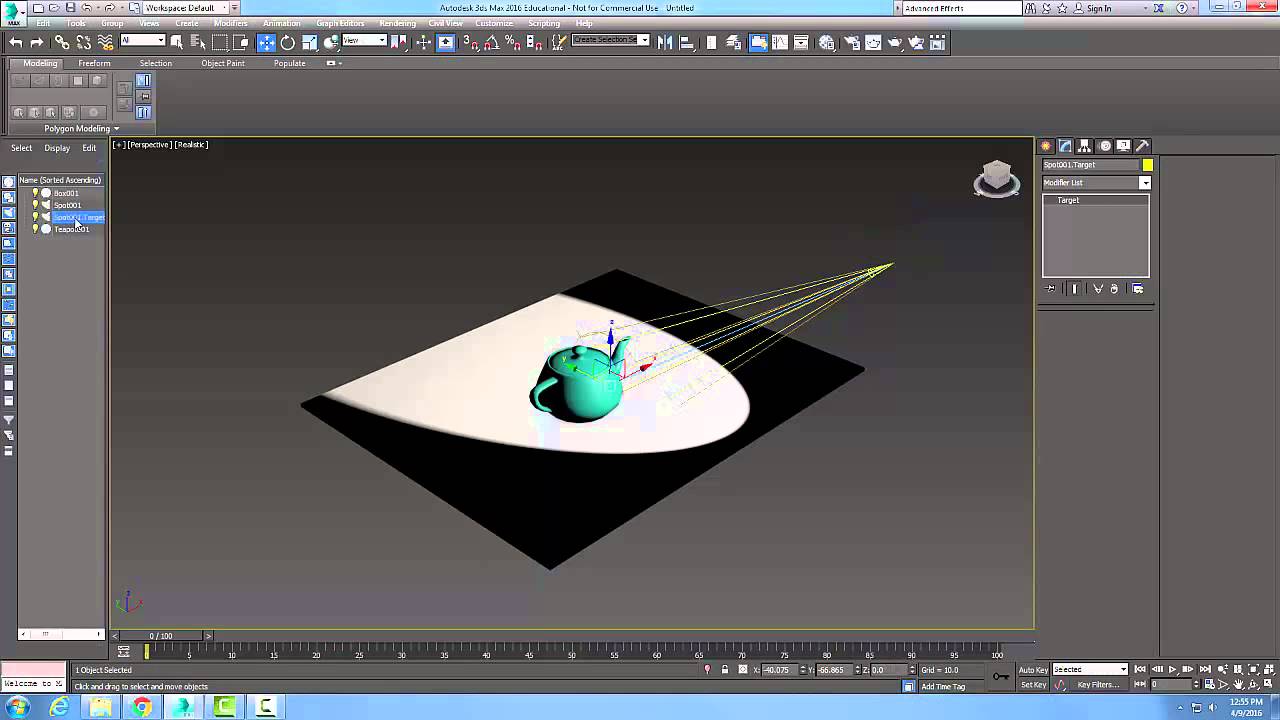Open the Customize menu

tap(494, 23)
